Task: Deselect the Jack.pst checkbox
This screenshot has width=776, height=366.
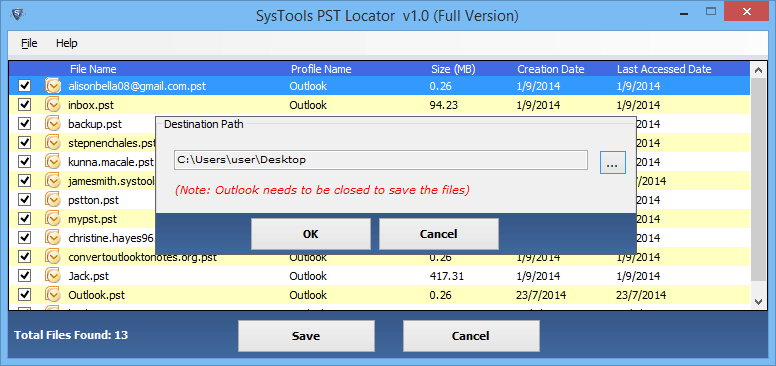Action: click(24, 275)
